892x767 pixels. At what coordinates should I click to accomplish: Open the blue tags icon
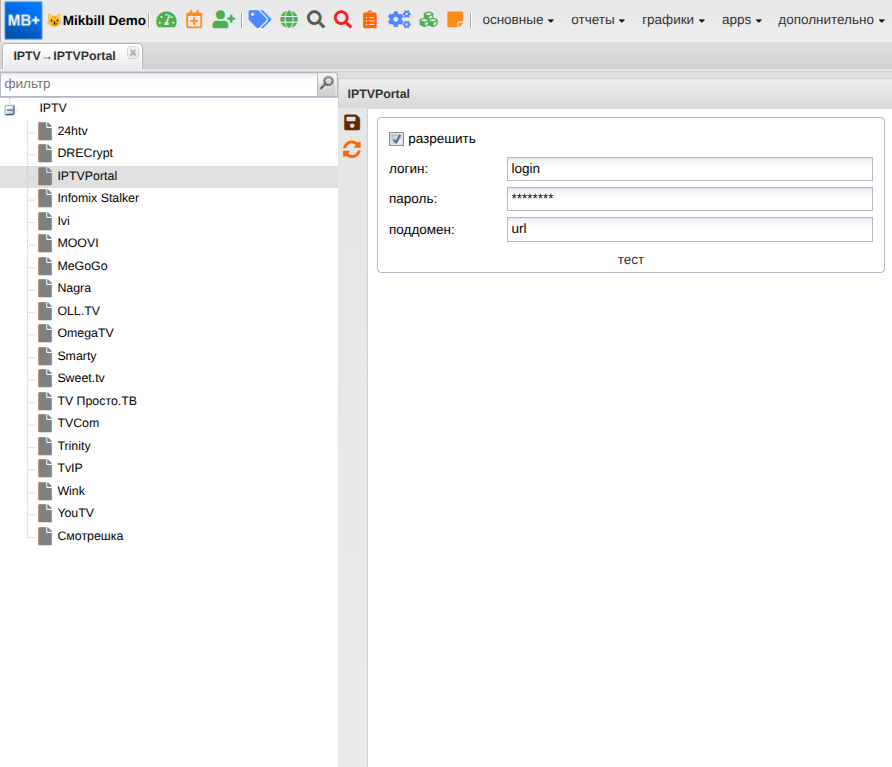(259, 19)
